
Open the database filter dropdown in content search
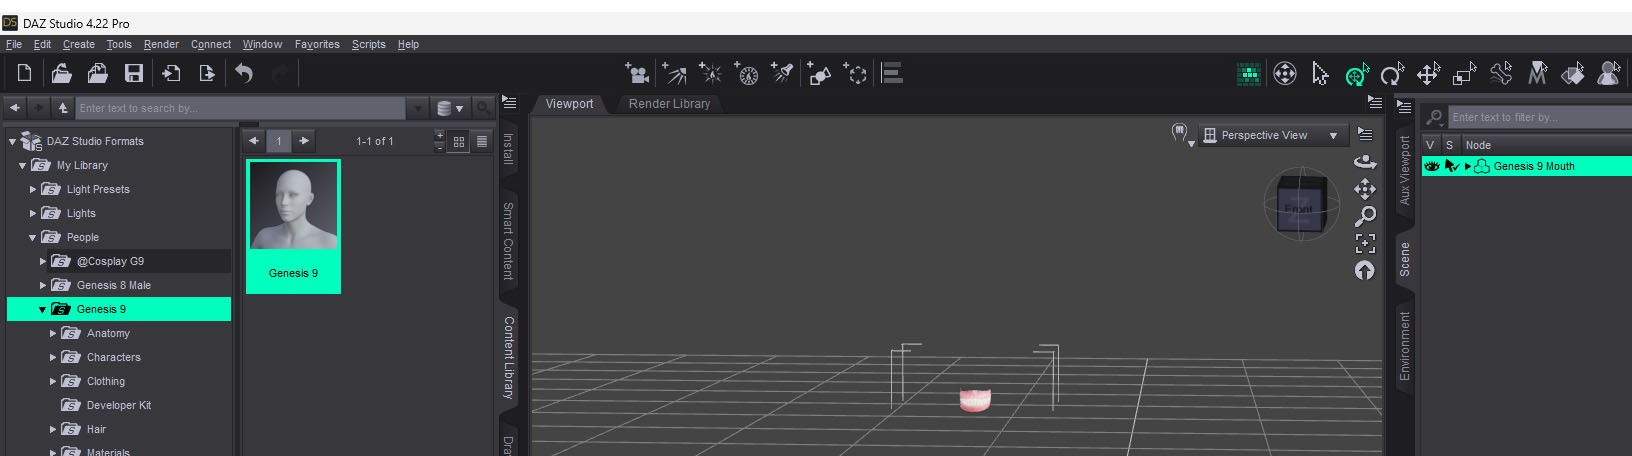450,108
